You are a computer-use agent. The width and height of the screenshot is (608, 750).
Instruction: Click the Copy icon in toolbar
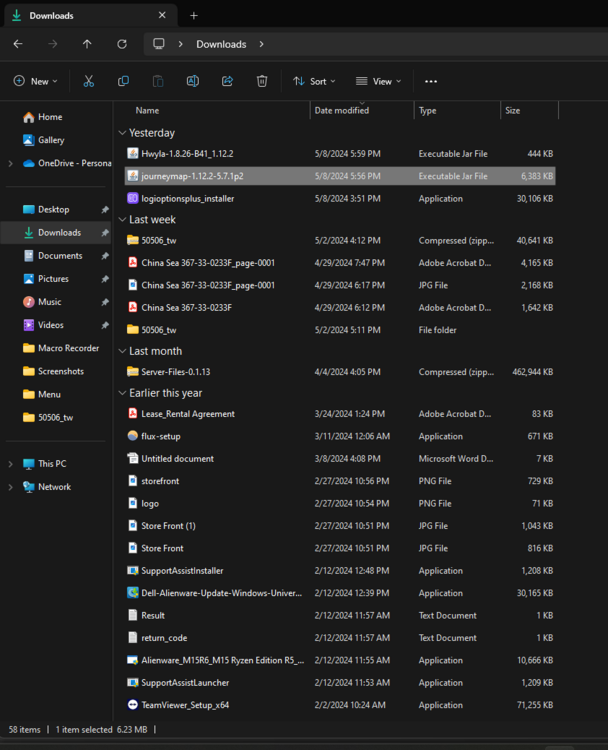[x=123, y=81]
